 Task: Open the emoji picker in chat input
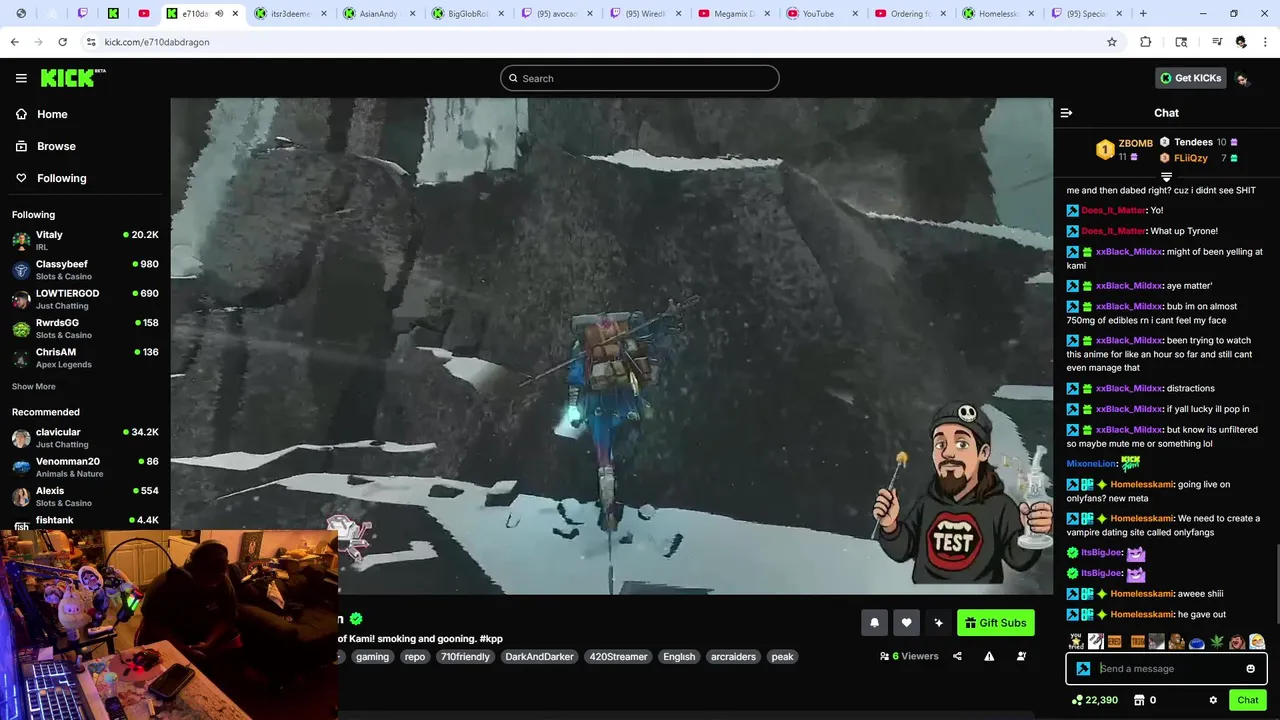[x=1250, y=669]
